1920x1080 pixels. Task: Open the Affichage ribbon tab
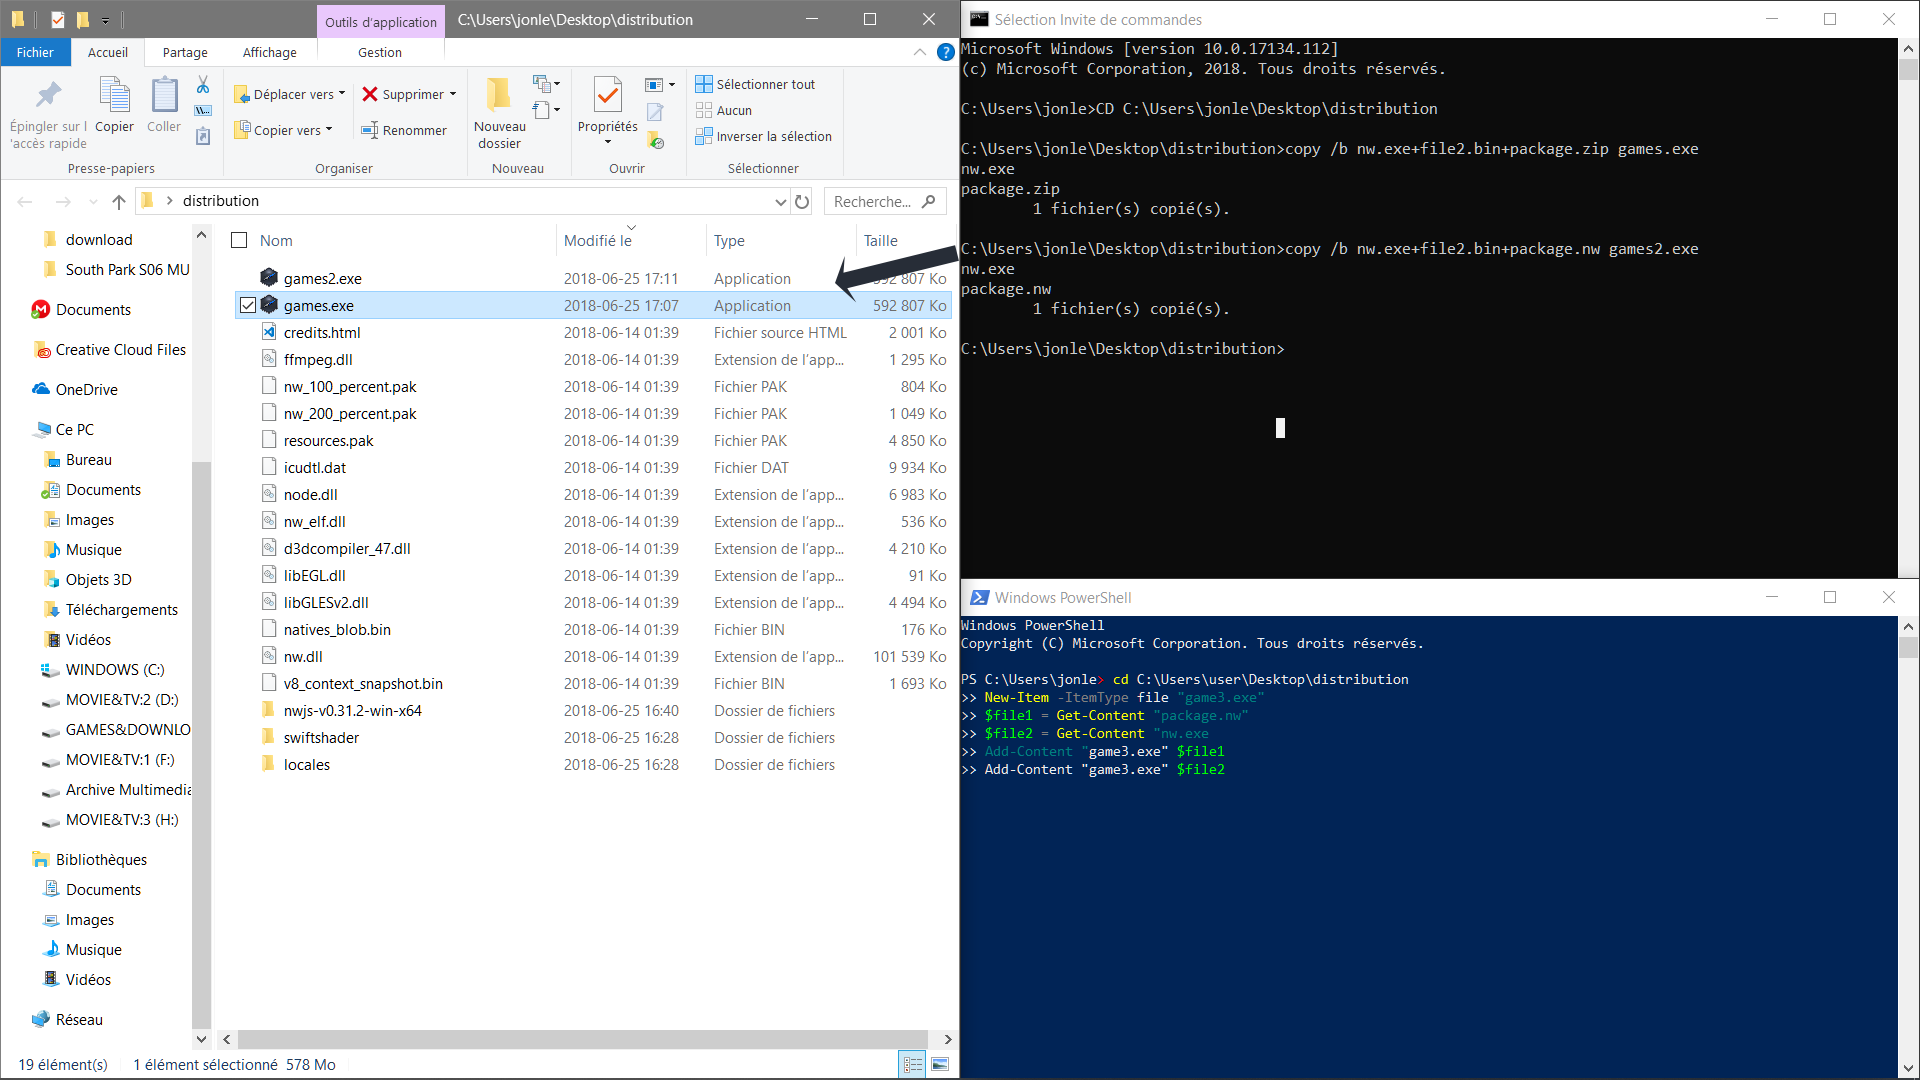click(269, 52)
